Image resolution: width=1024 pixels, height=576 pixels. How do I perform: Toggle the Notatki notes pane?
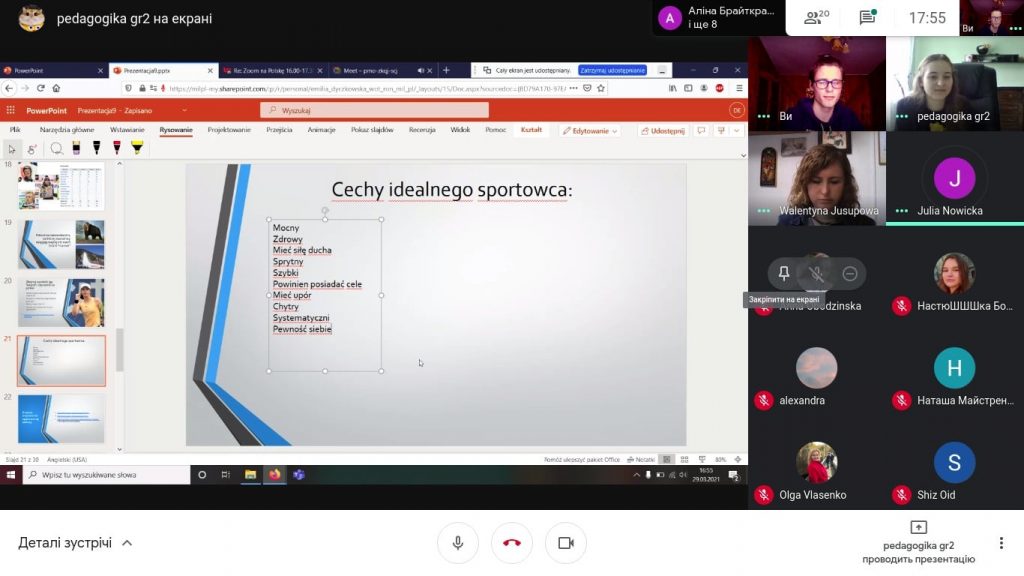[640, 459]
